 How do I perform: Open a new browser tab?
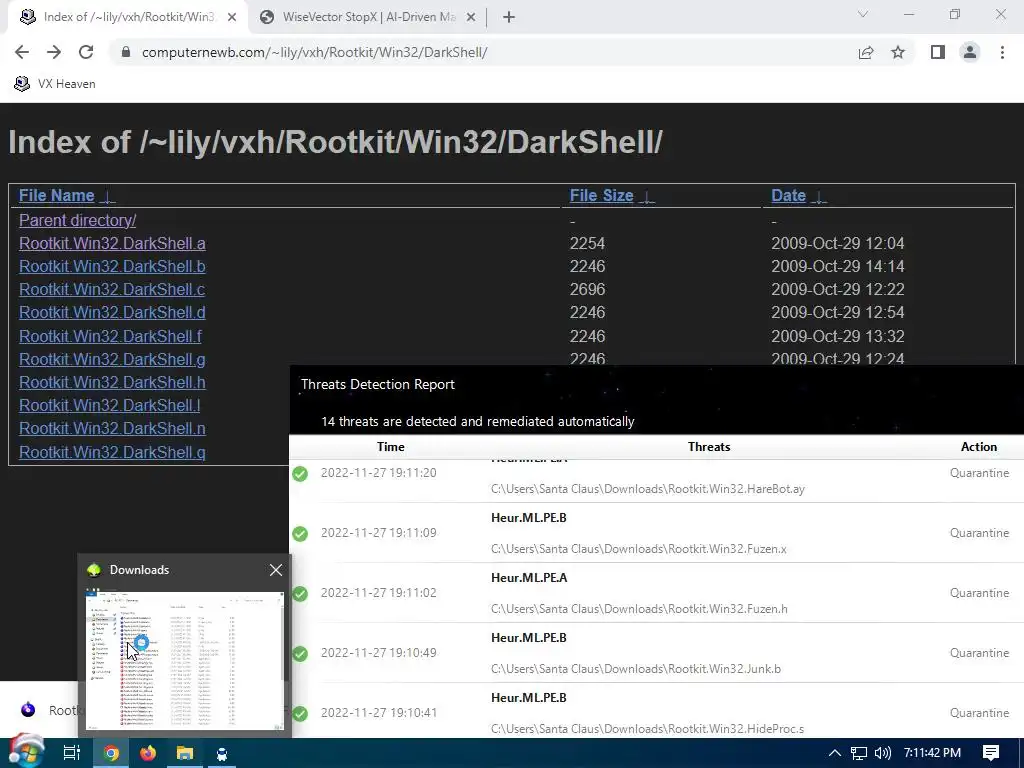(509, 17)
